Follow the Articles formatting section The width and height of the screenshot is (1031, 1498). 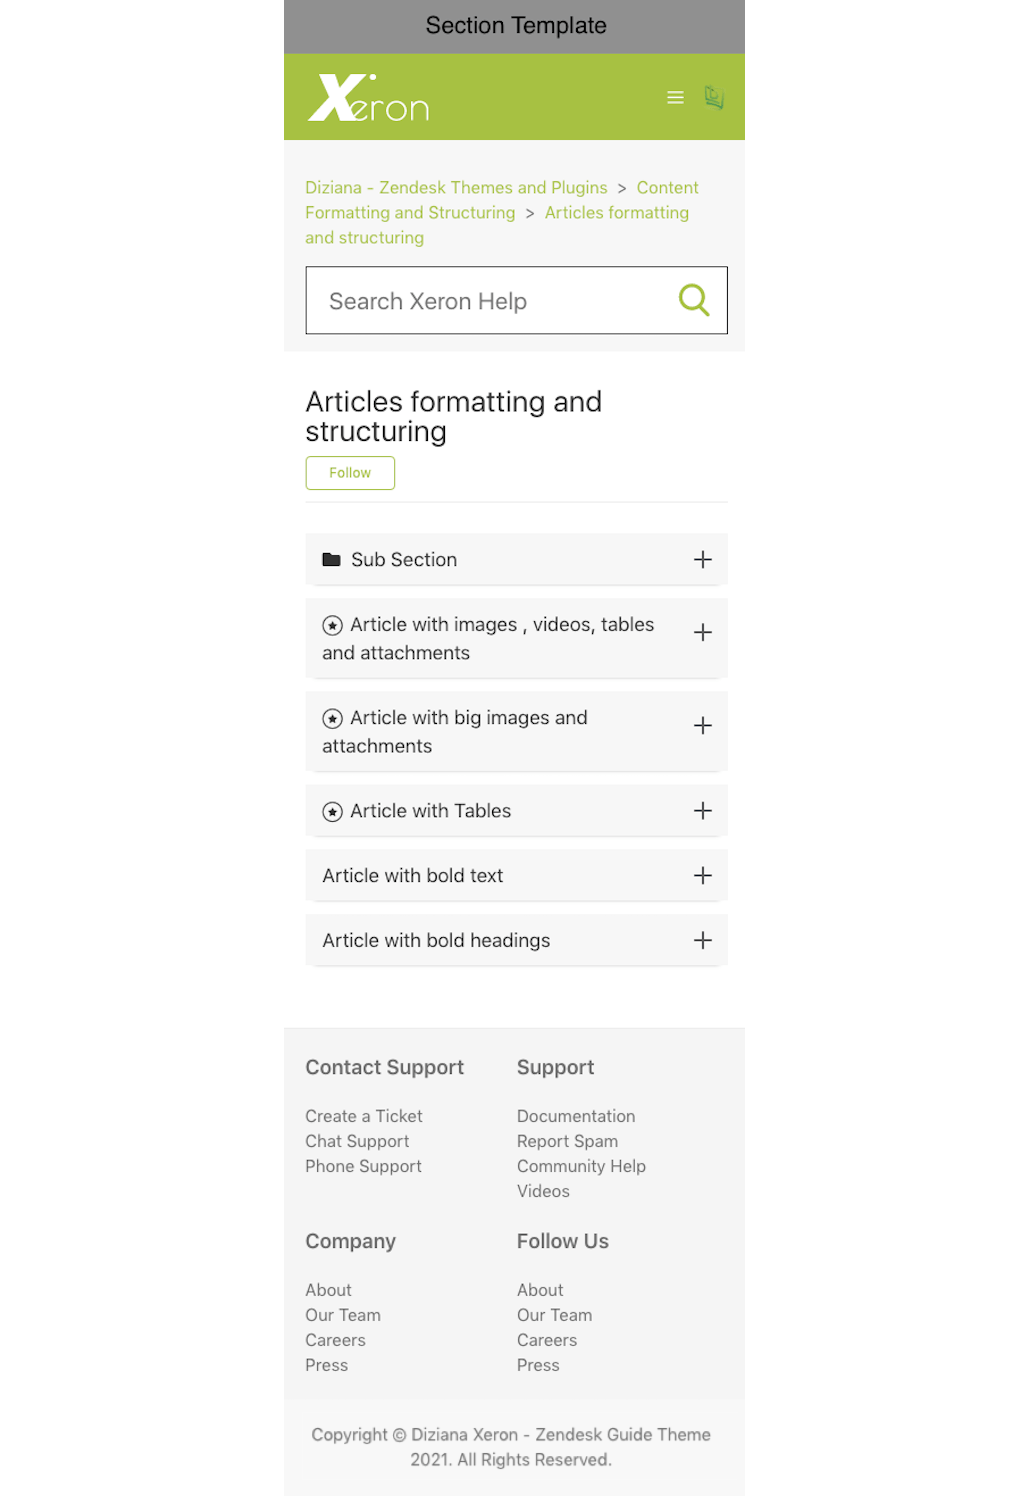350,473
